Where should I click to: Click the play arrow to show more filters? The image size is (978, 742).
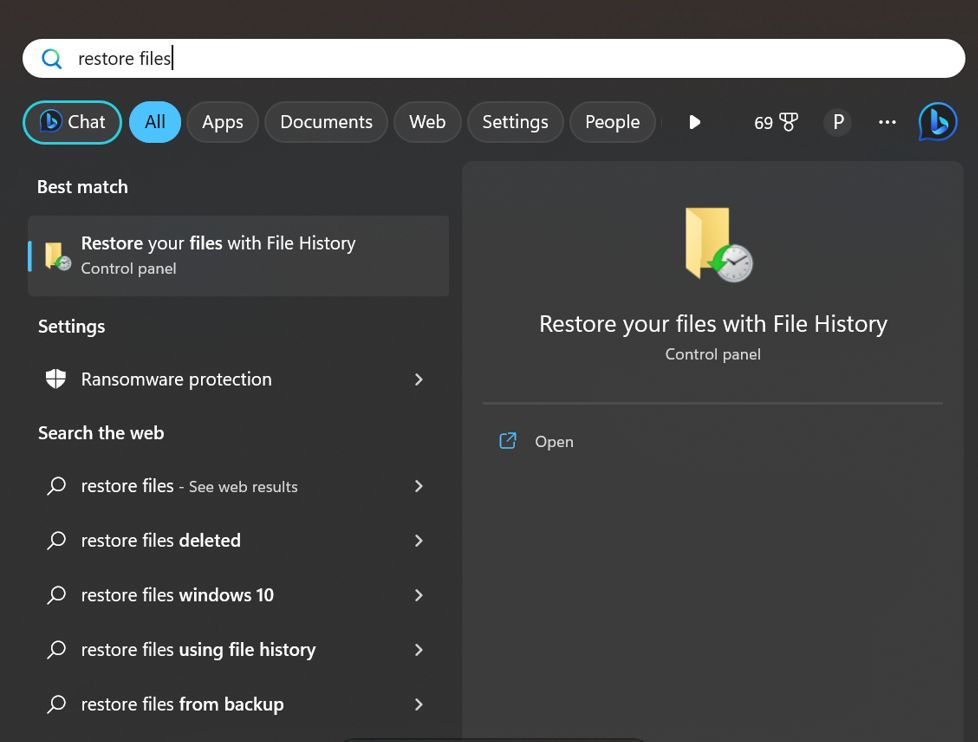(694, 122)
